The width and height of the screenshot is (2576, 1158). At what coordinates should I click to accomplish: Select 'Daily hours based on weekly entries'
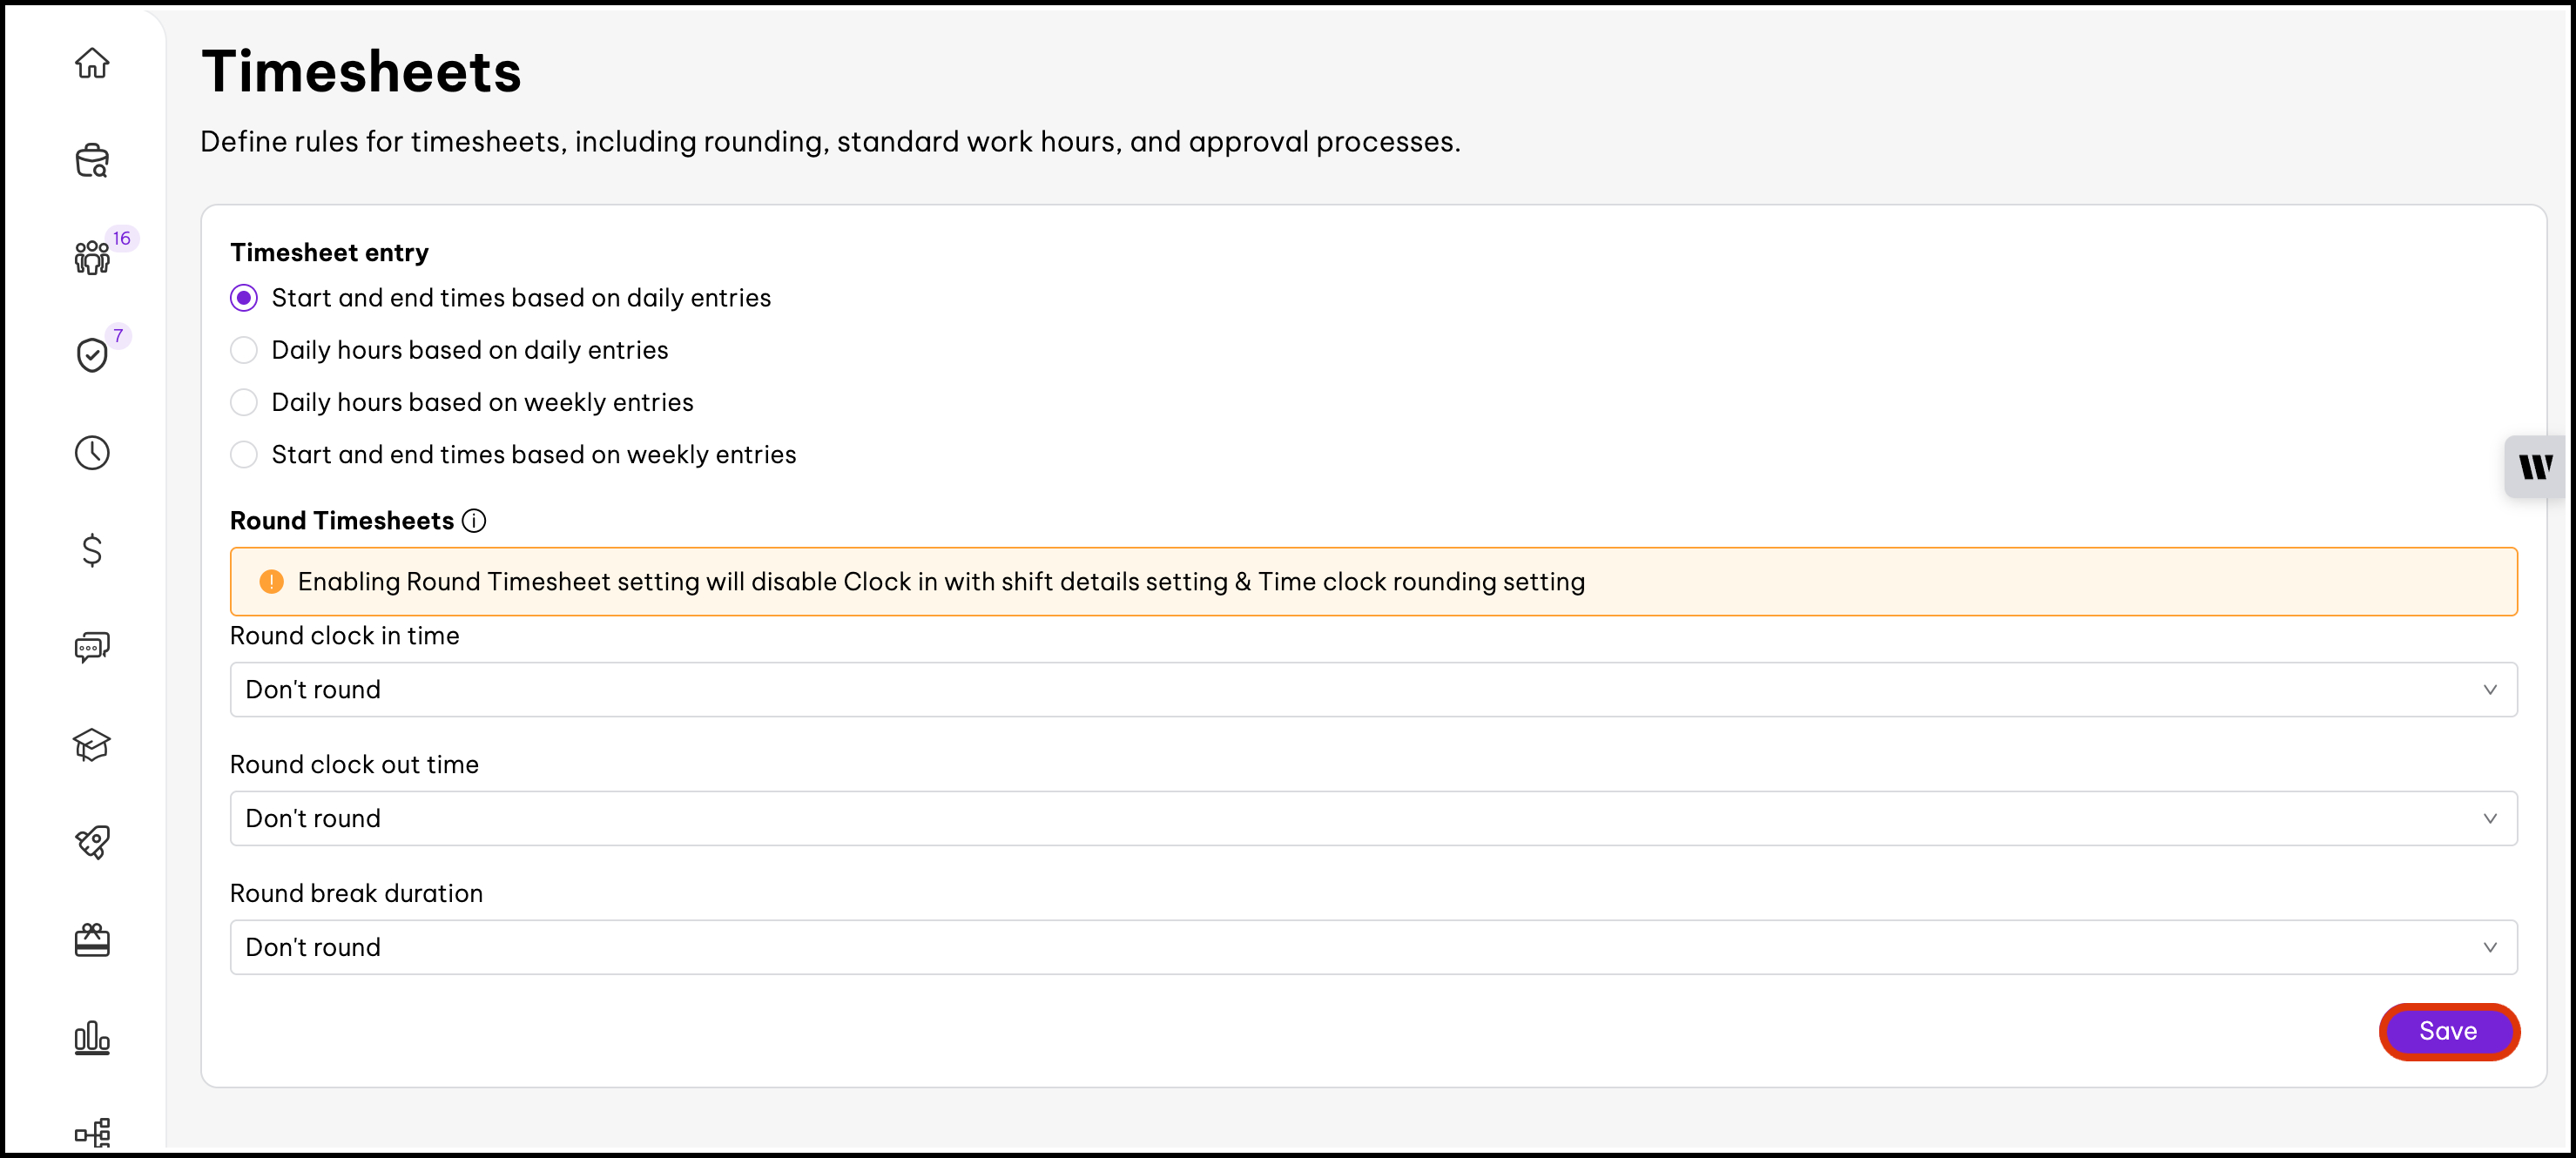(x=244, y=402)
